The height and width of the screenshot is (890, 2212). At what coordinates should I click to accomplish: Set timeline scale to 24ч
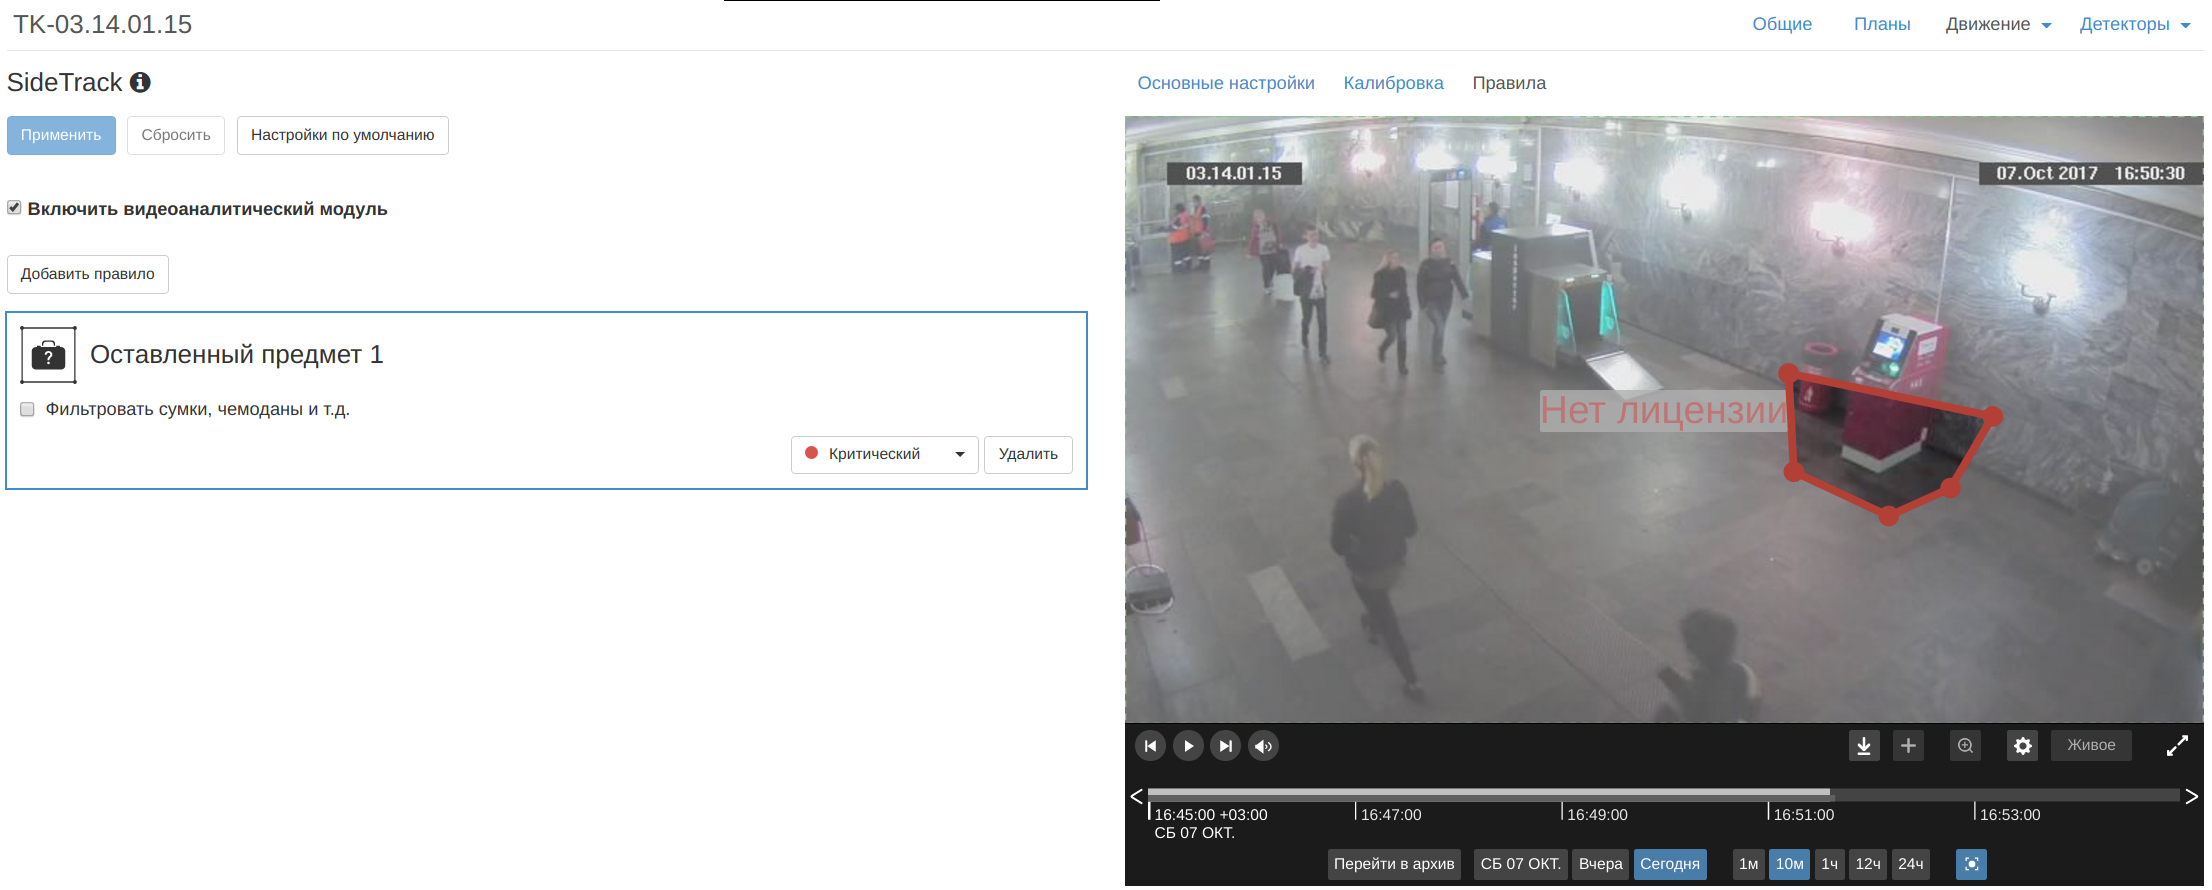tap(1910, 864)
